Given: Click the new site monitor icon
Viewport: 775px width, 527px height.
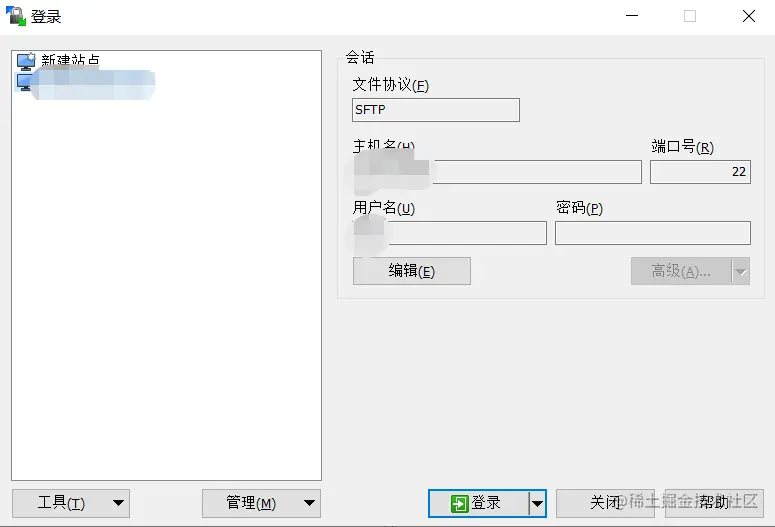Looking at the screenshot, I should [26, 61].
